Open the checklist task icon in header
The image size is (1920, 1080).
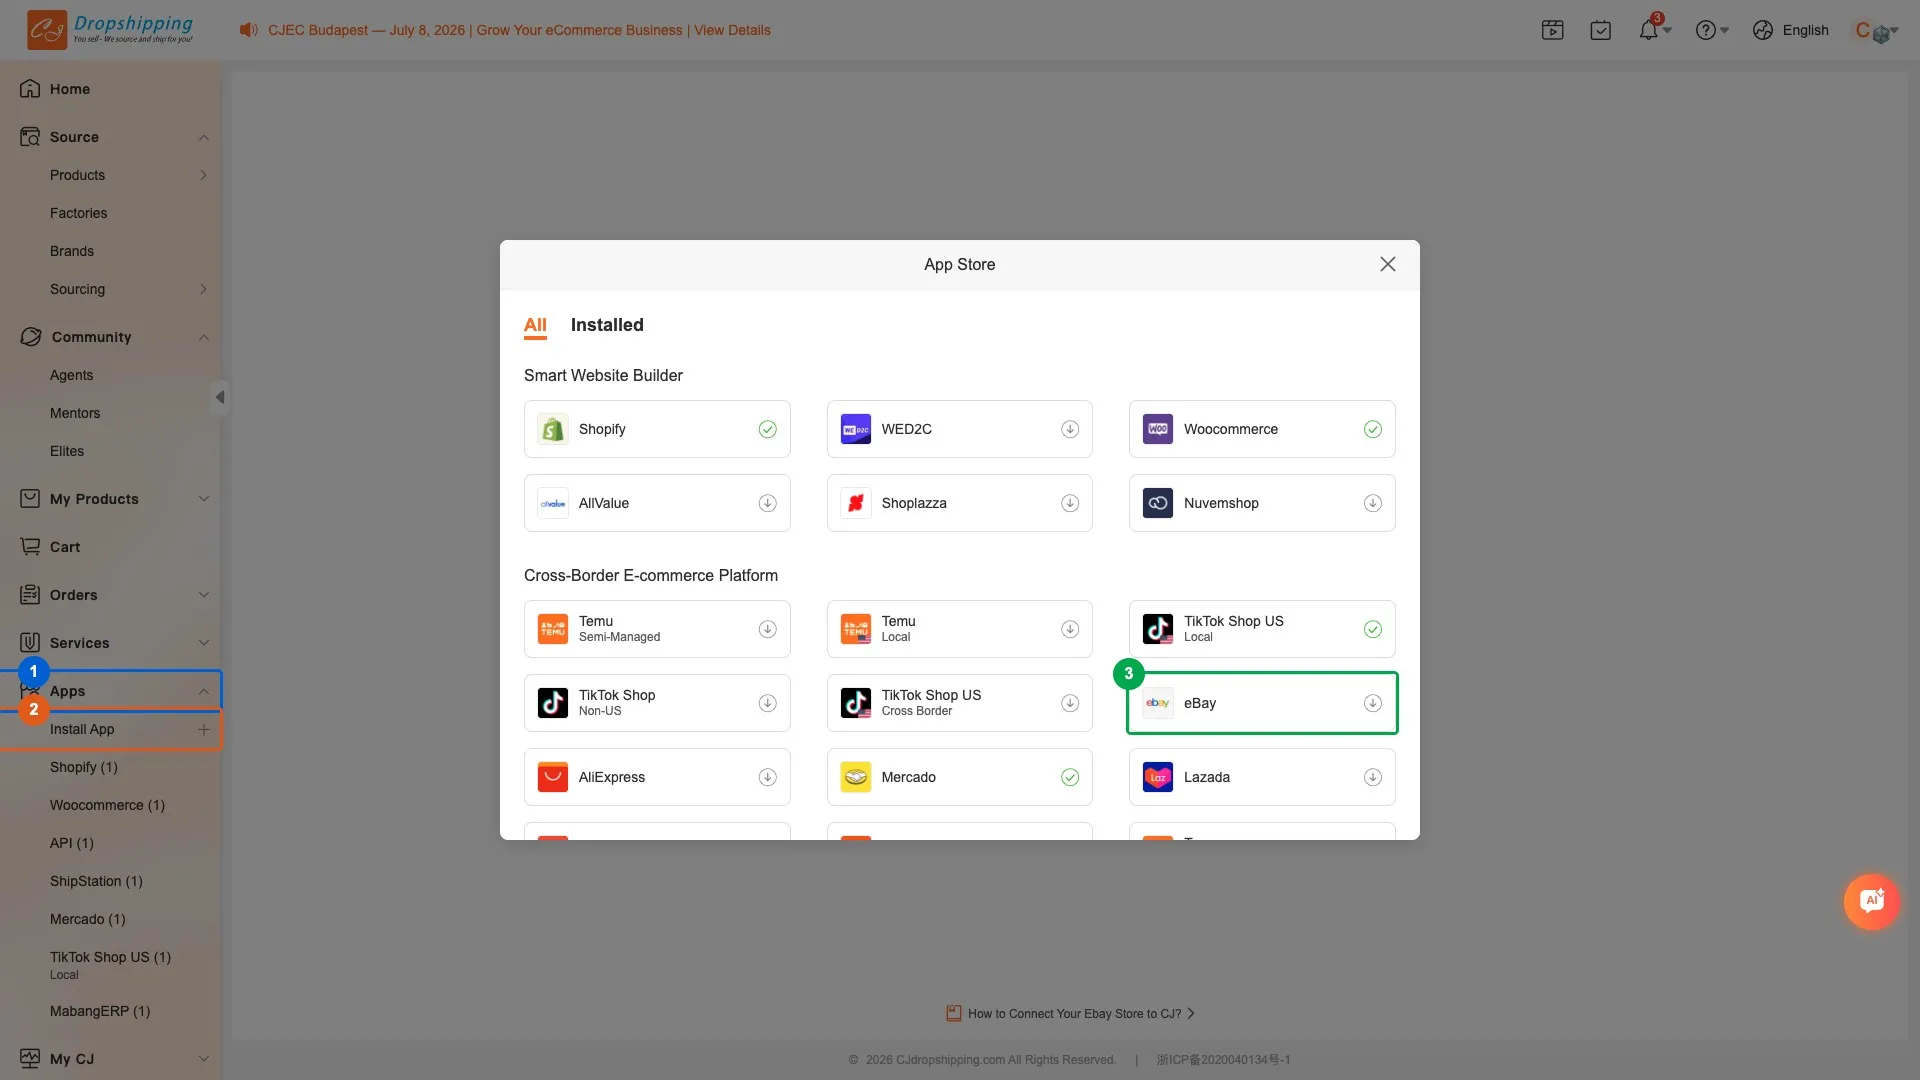click(x=1601, y=30)
